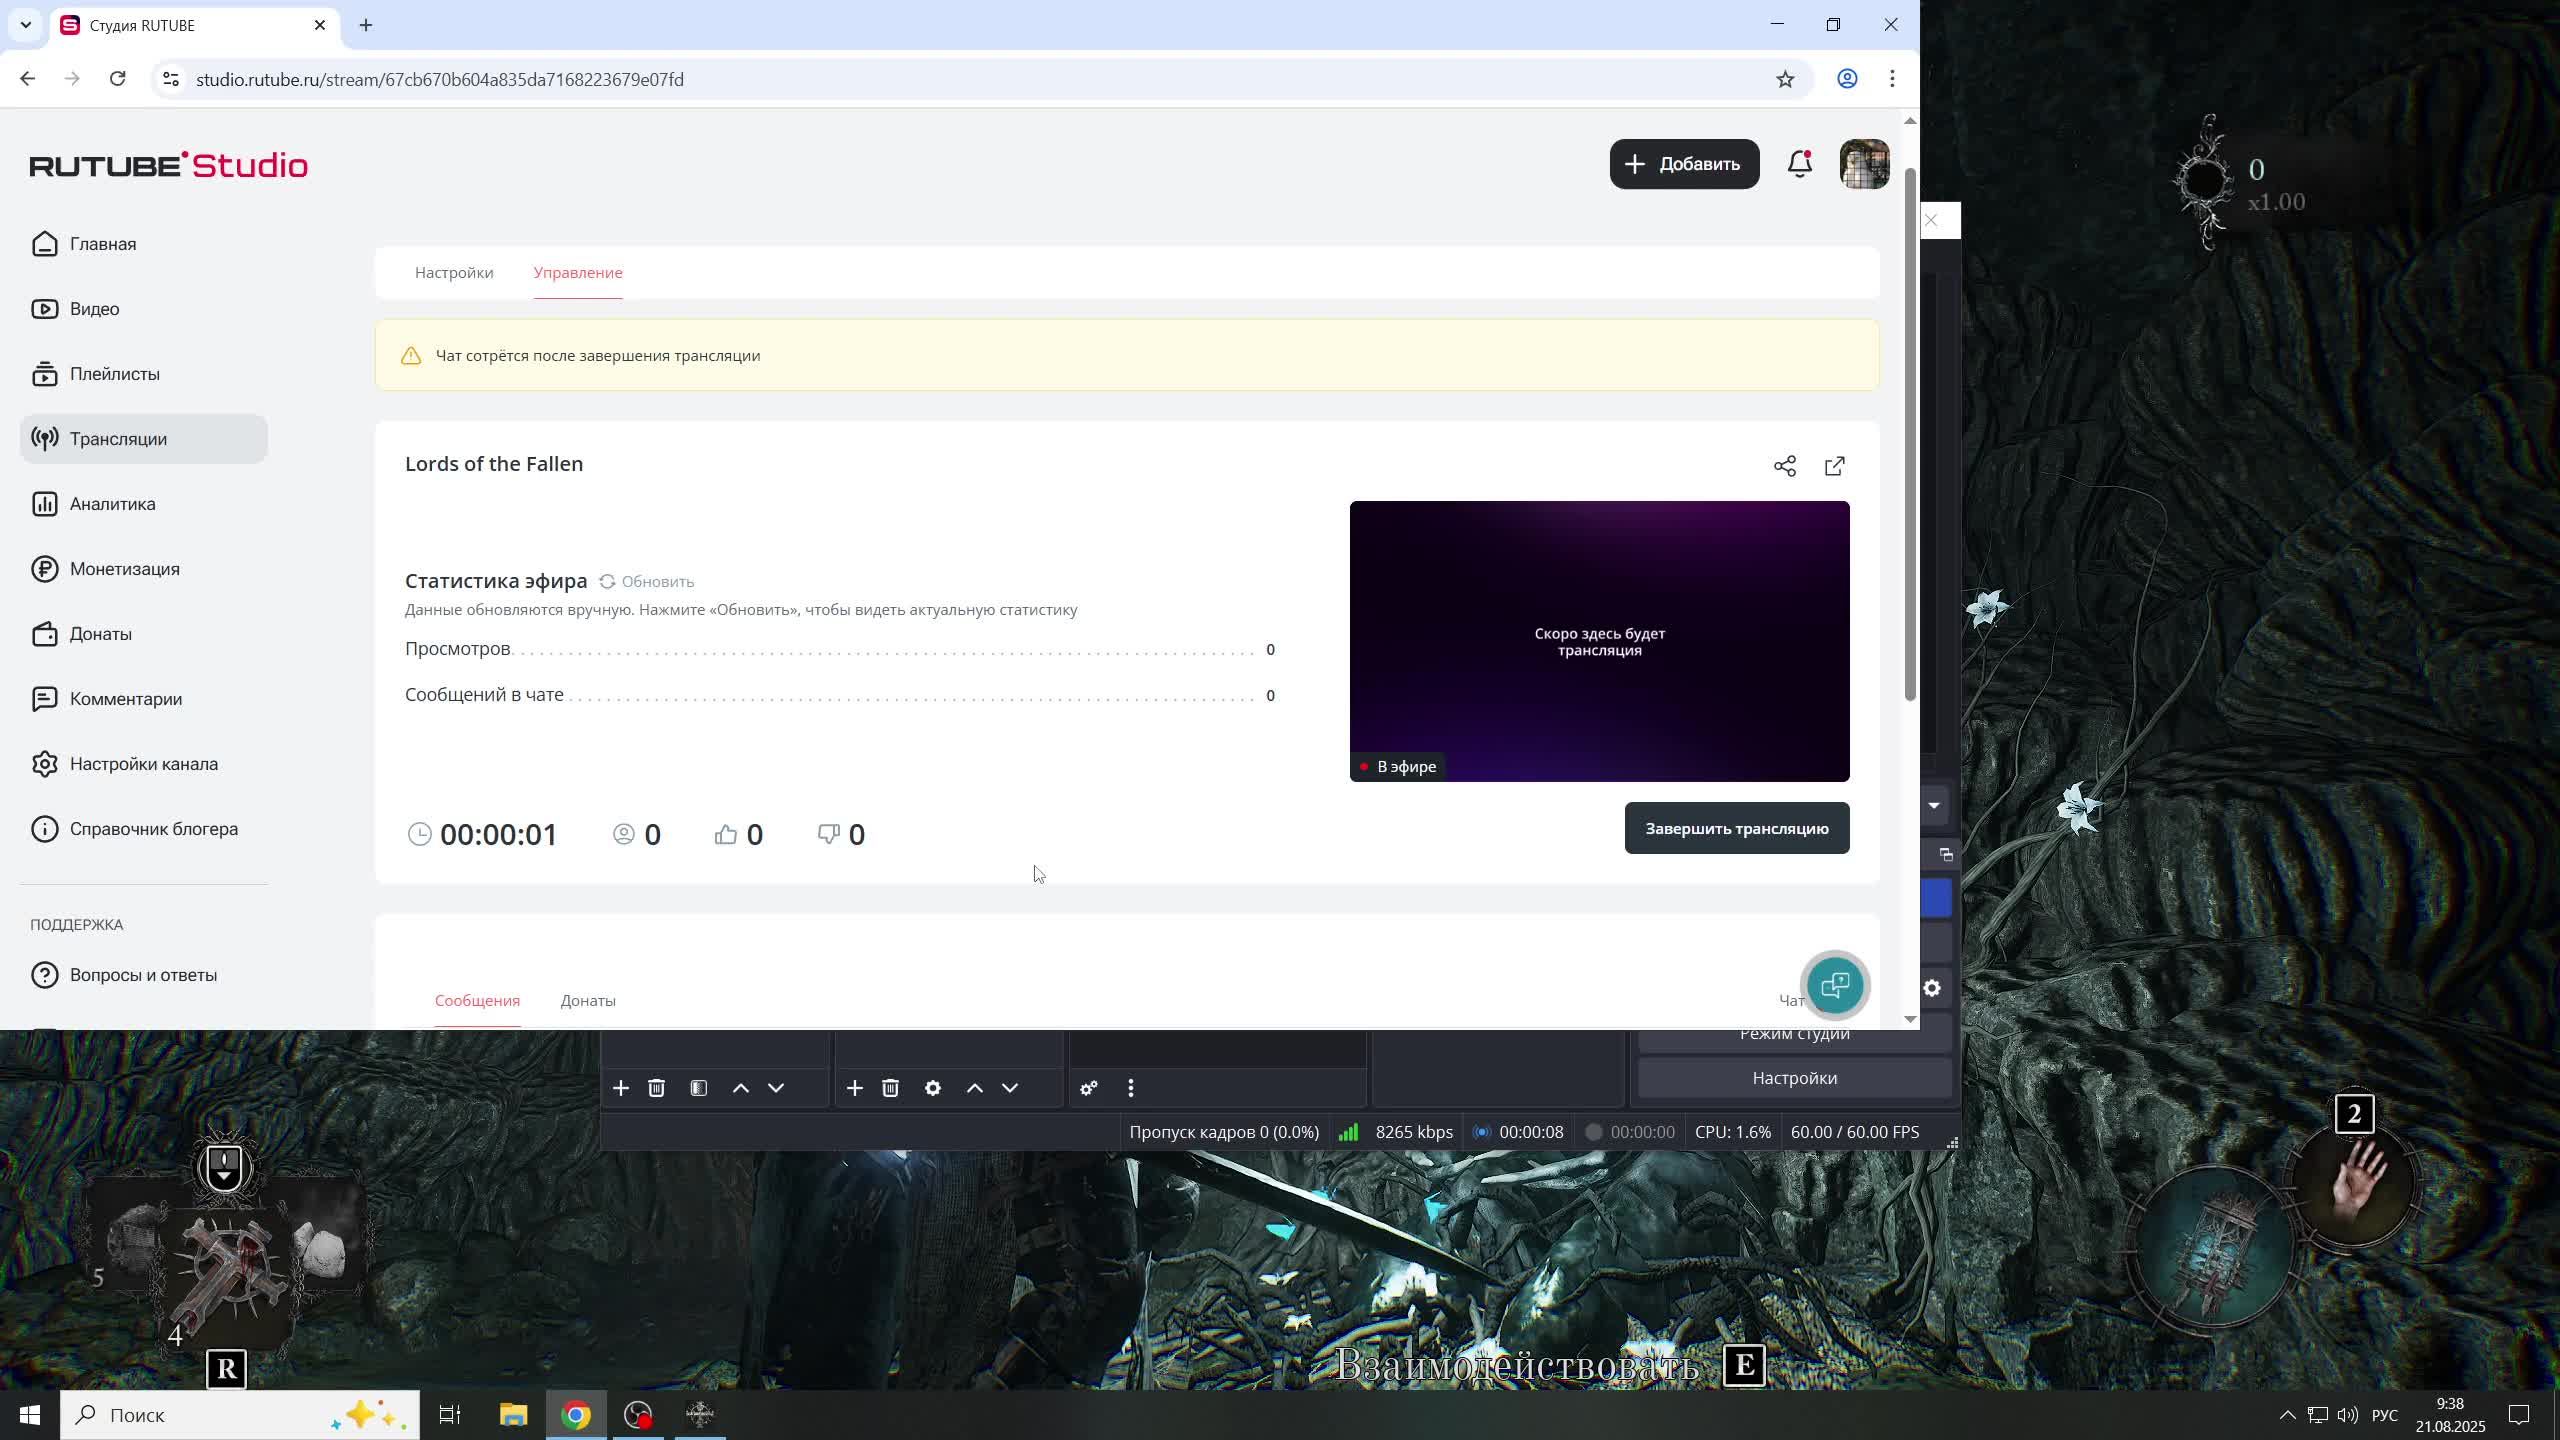Click the Windows search box
The image size is (2560, 1440).
[x=220, y=1415]
